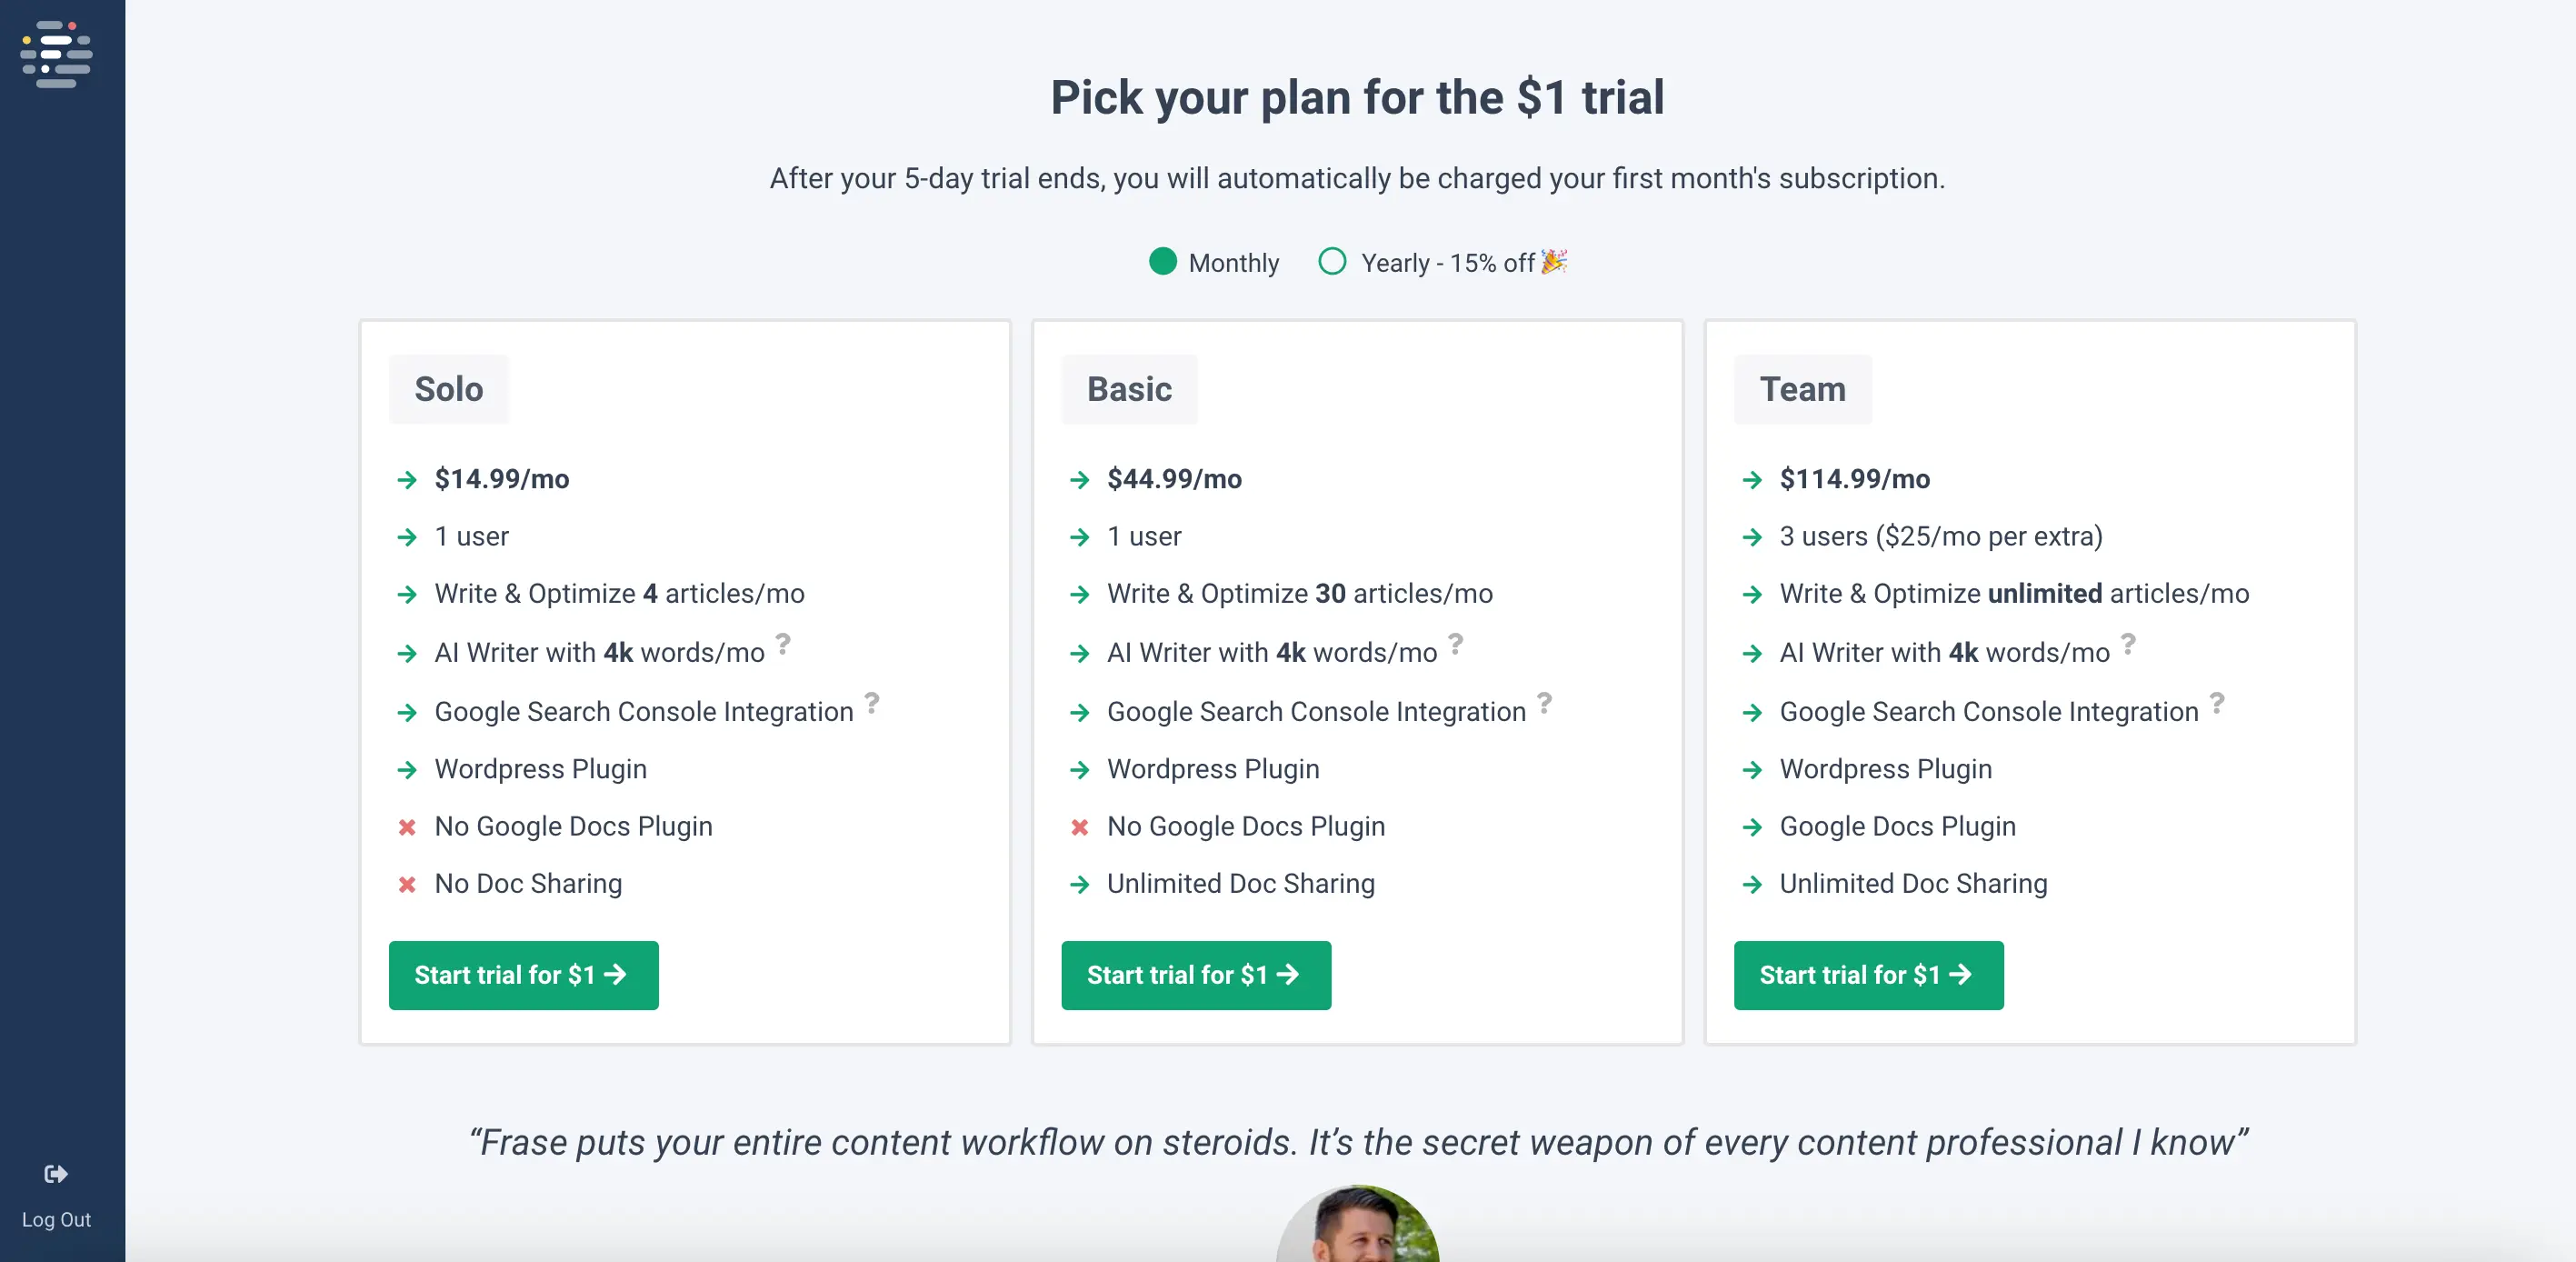Image resolution: width=2576 pixels, height=1262 pixels.
Task: Click the Solo plan title badge
Action: pyautogui.click(x=449, y=389)
